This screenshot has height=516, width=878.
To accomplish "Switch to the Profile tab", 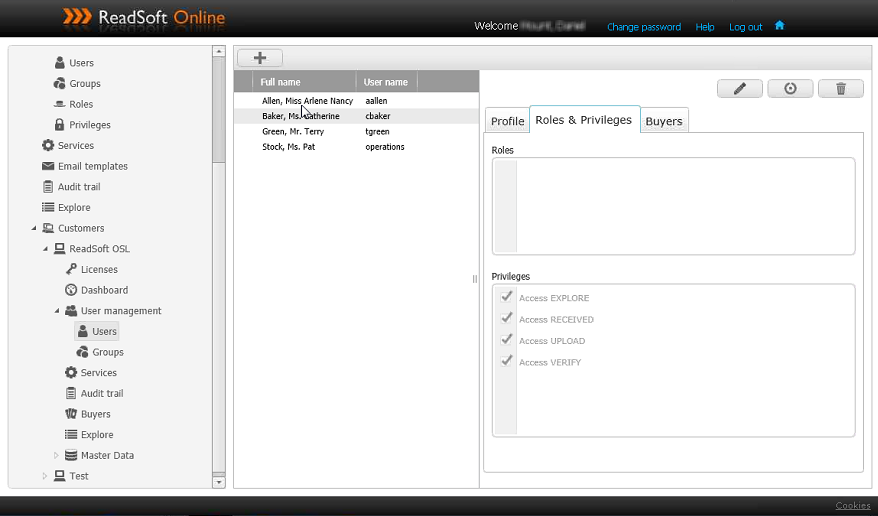I will click(507, 121).
